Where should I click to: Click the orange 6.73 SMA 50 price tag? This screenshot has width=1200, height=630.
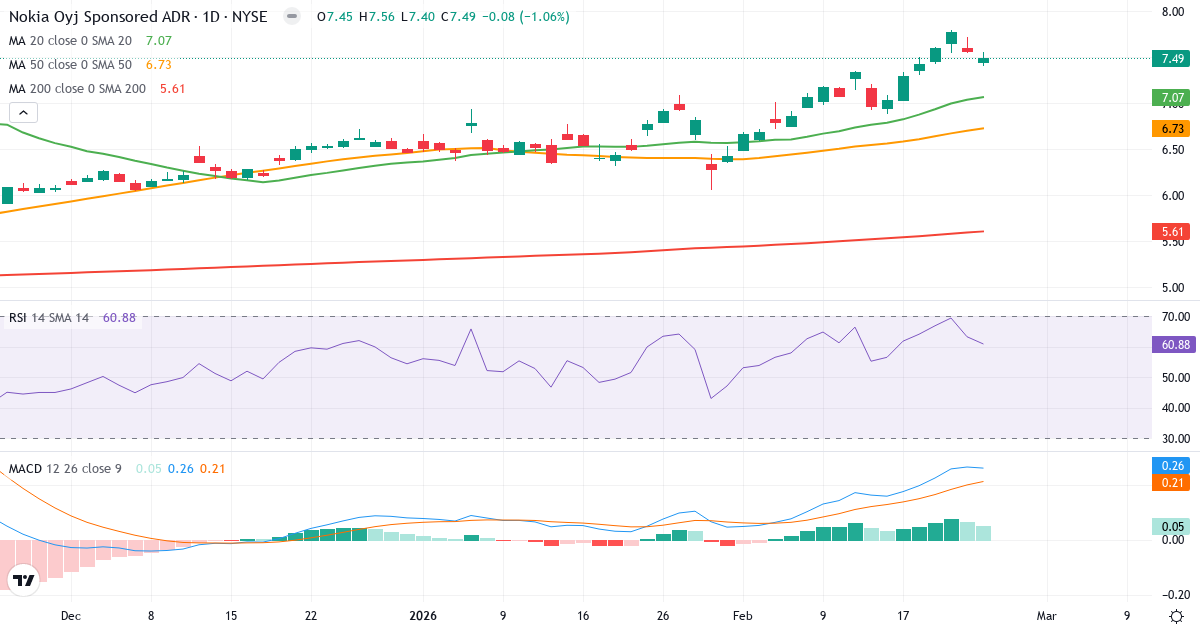point(1171,128)
